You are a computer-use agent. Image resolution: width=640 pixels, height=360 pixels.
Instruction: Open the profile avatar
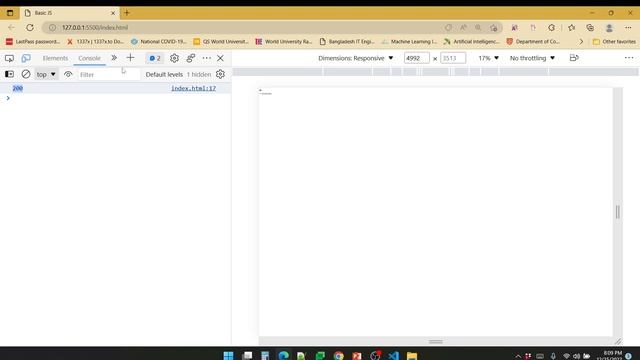pyautogui.click(x=609, y=27)
